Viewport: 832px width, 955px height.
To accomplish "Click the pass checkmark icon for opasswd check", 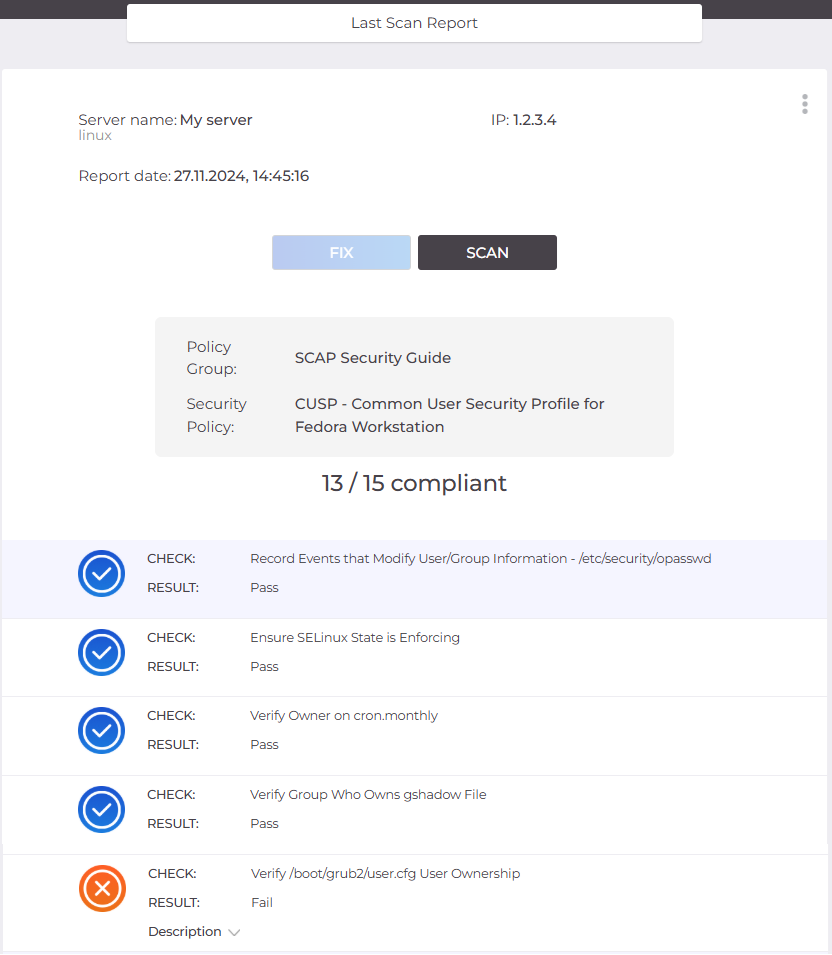I will [x=101, y=574].
